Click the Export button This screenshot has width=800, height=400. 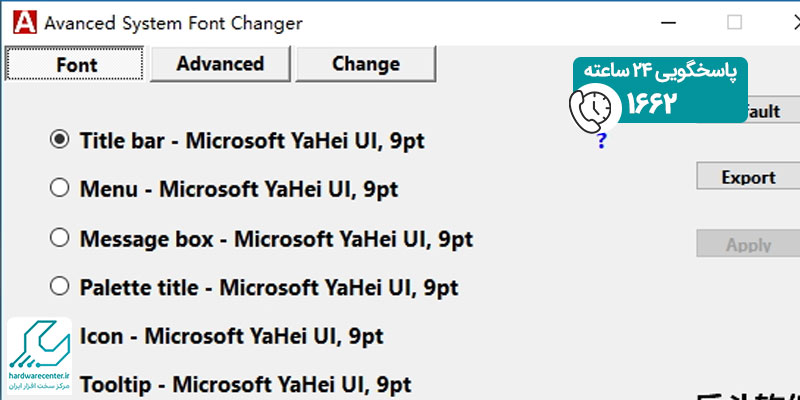pos(748,177)
